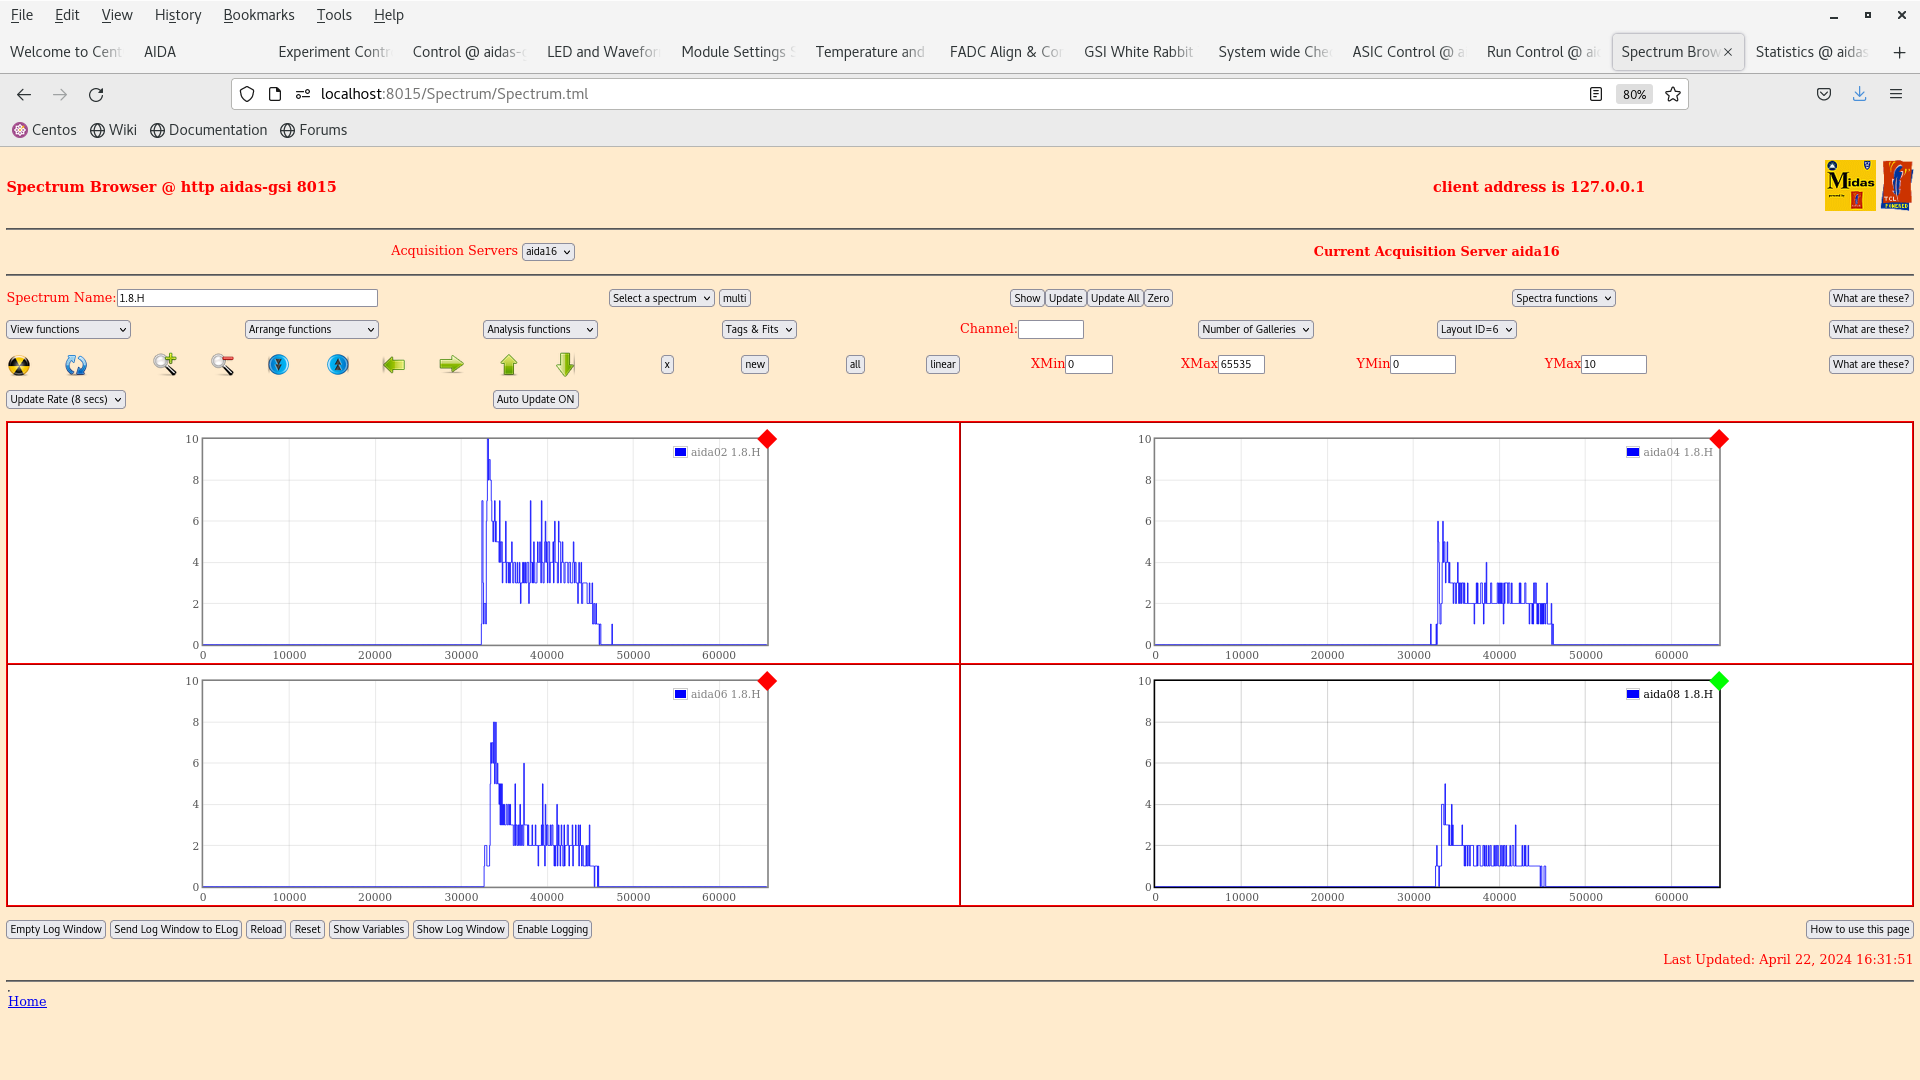
Task: Click the green left arrow icon
Action: click(x=394, y=365)
